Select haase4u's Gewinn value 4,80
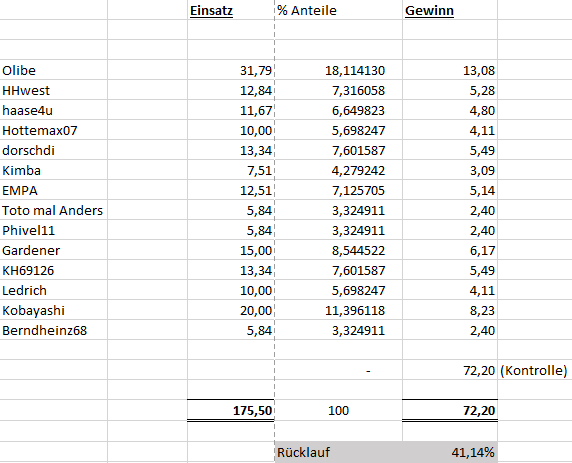The height and width of the screenshot is (463, 572). coord(450,110)
